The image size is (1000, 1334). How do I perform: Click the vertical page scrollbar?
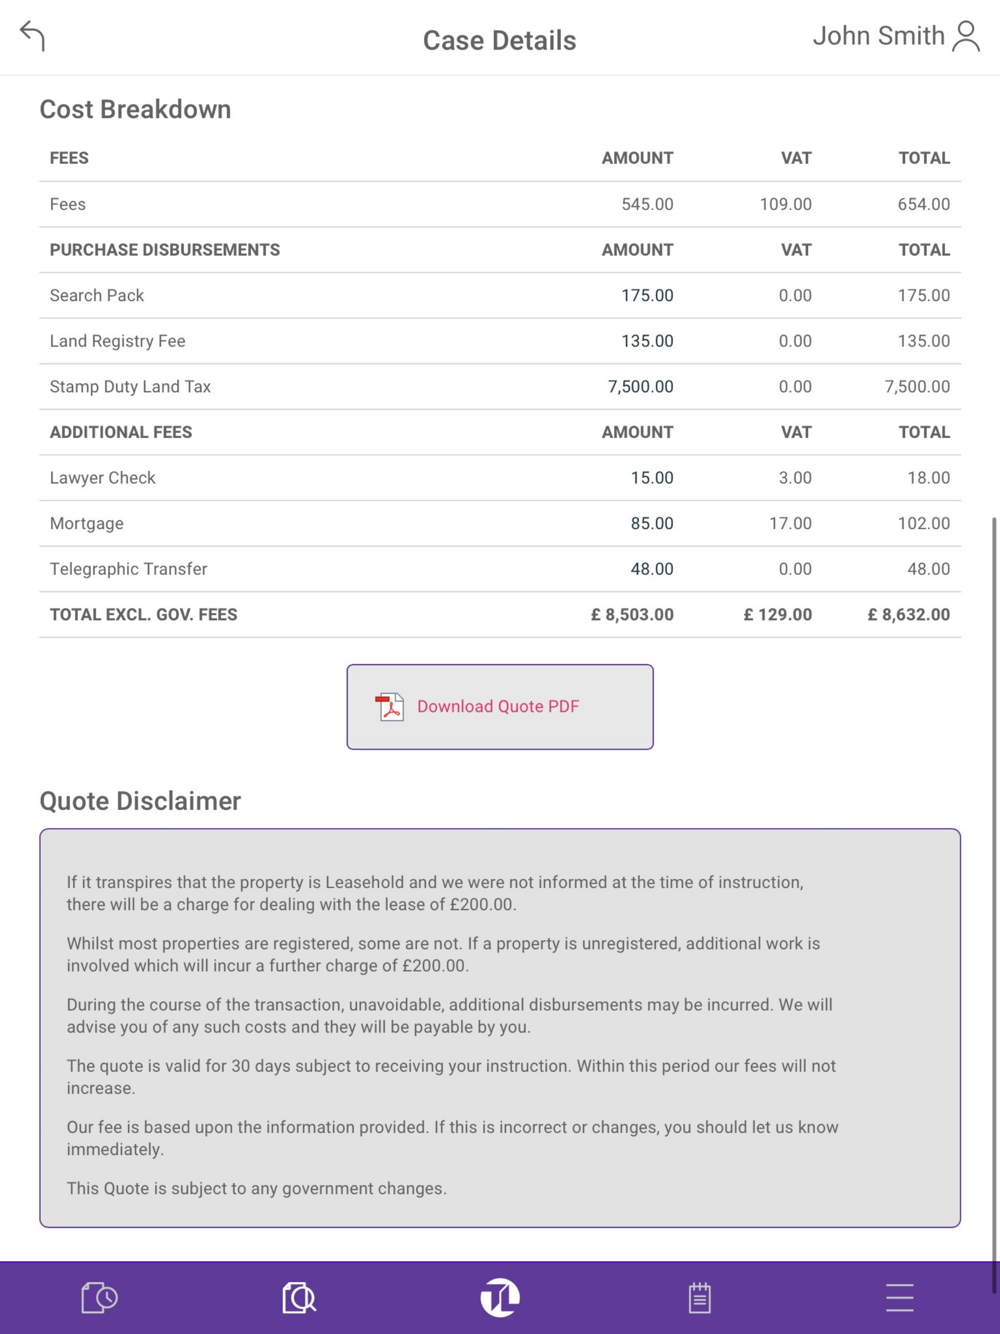(x=994, y=900)
